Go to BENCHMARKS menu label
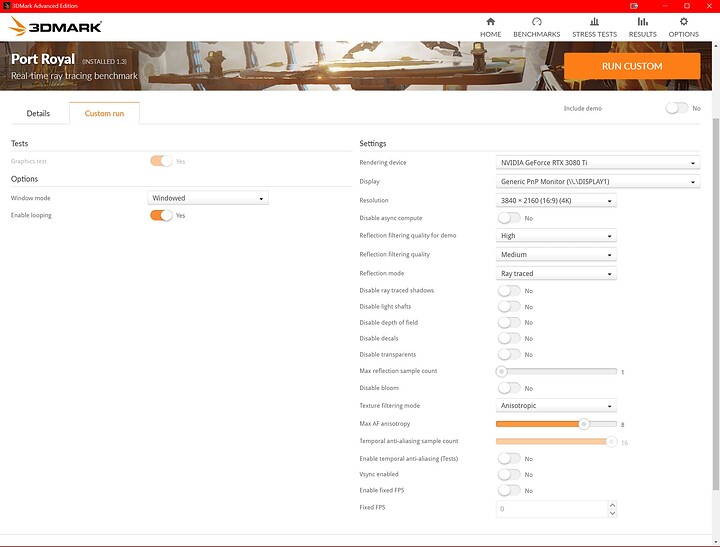 tap(537, 34)
